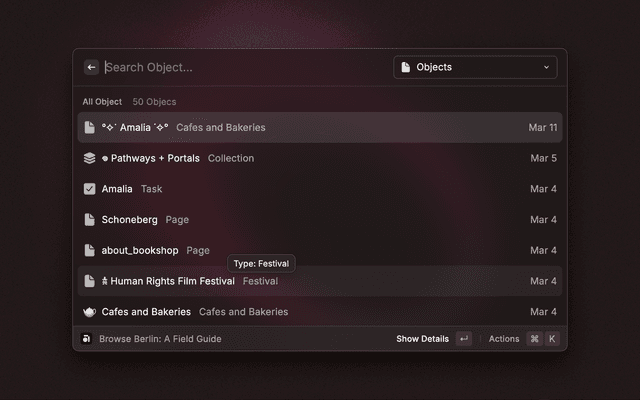Click the Schoneberg page icon
Screen dimensions: 640x400
click(90, 219)
